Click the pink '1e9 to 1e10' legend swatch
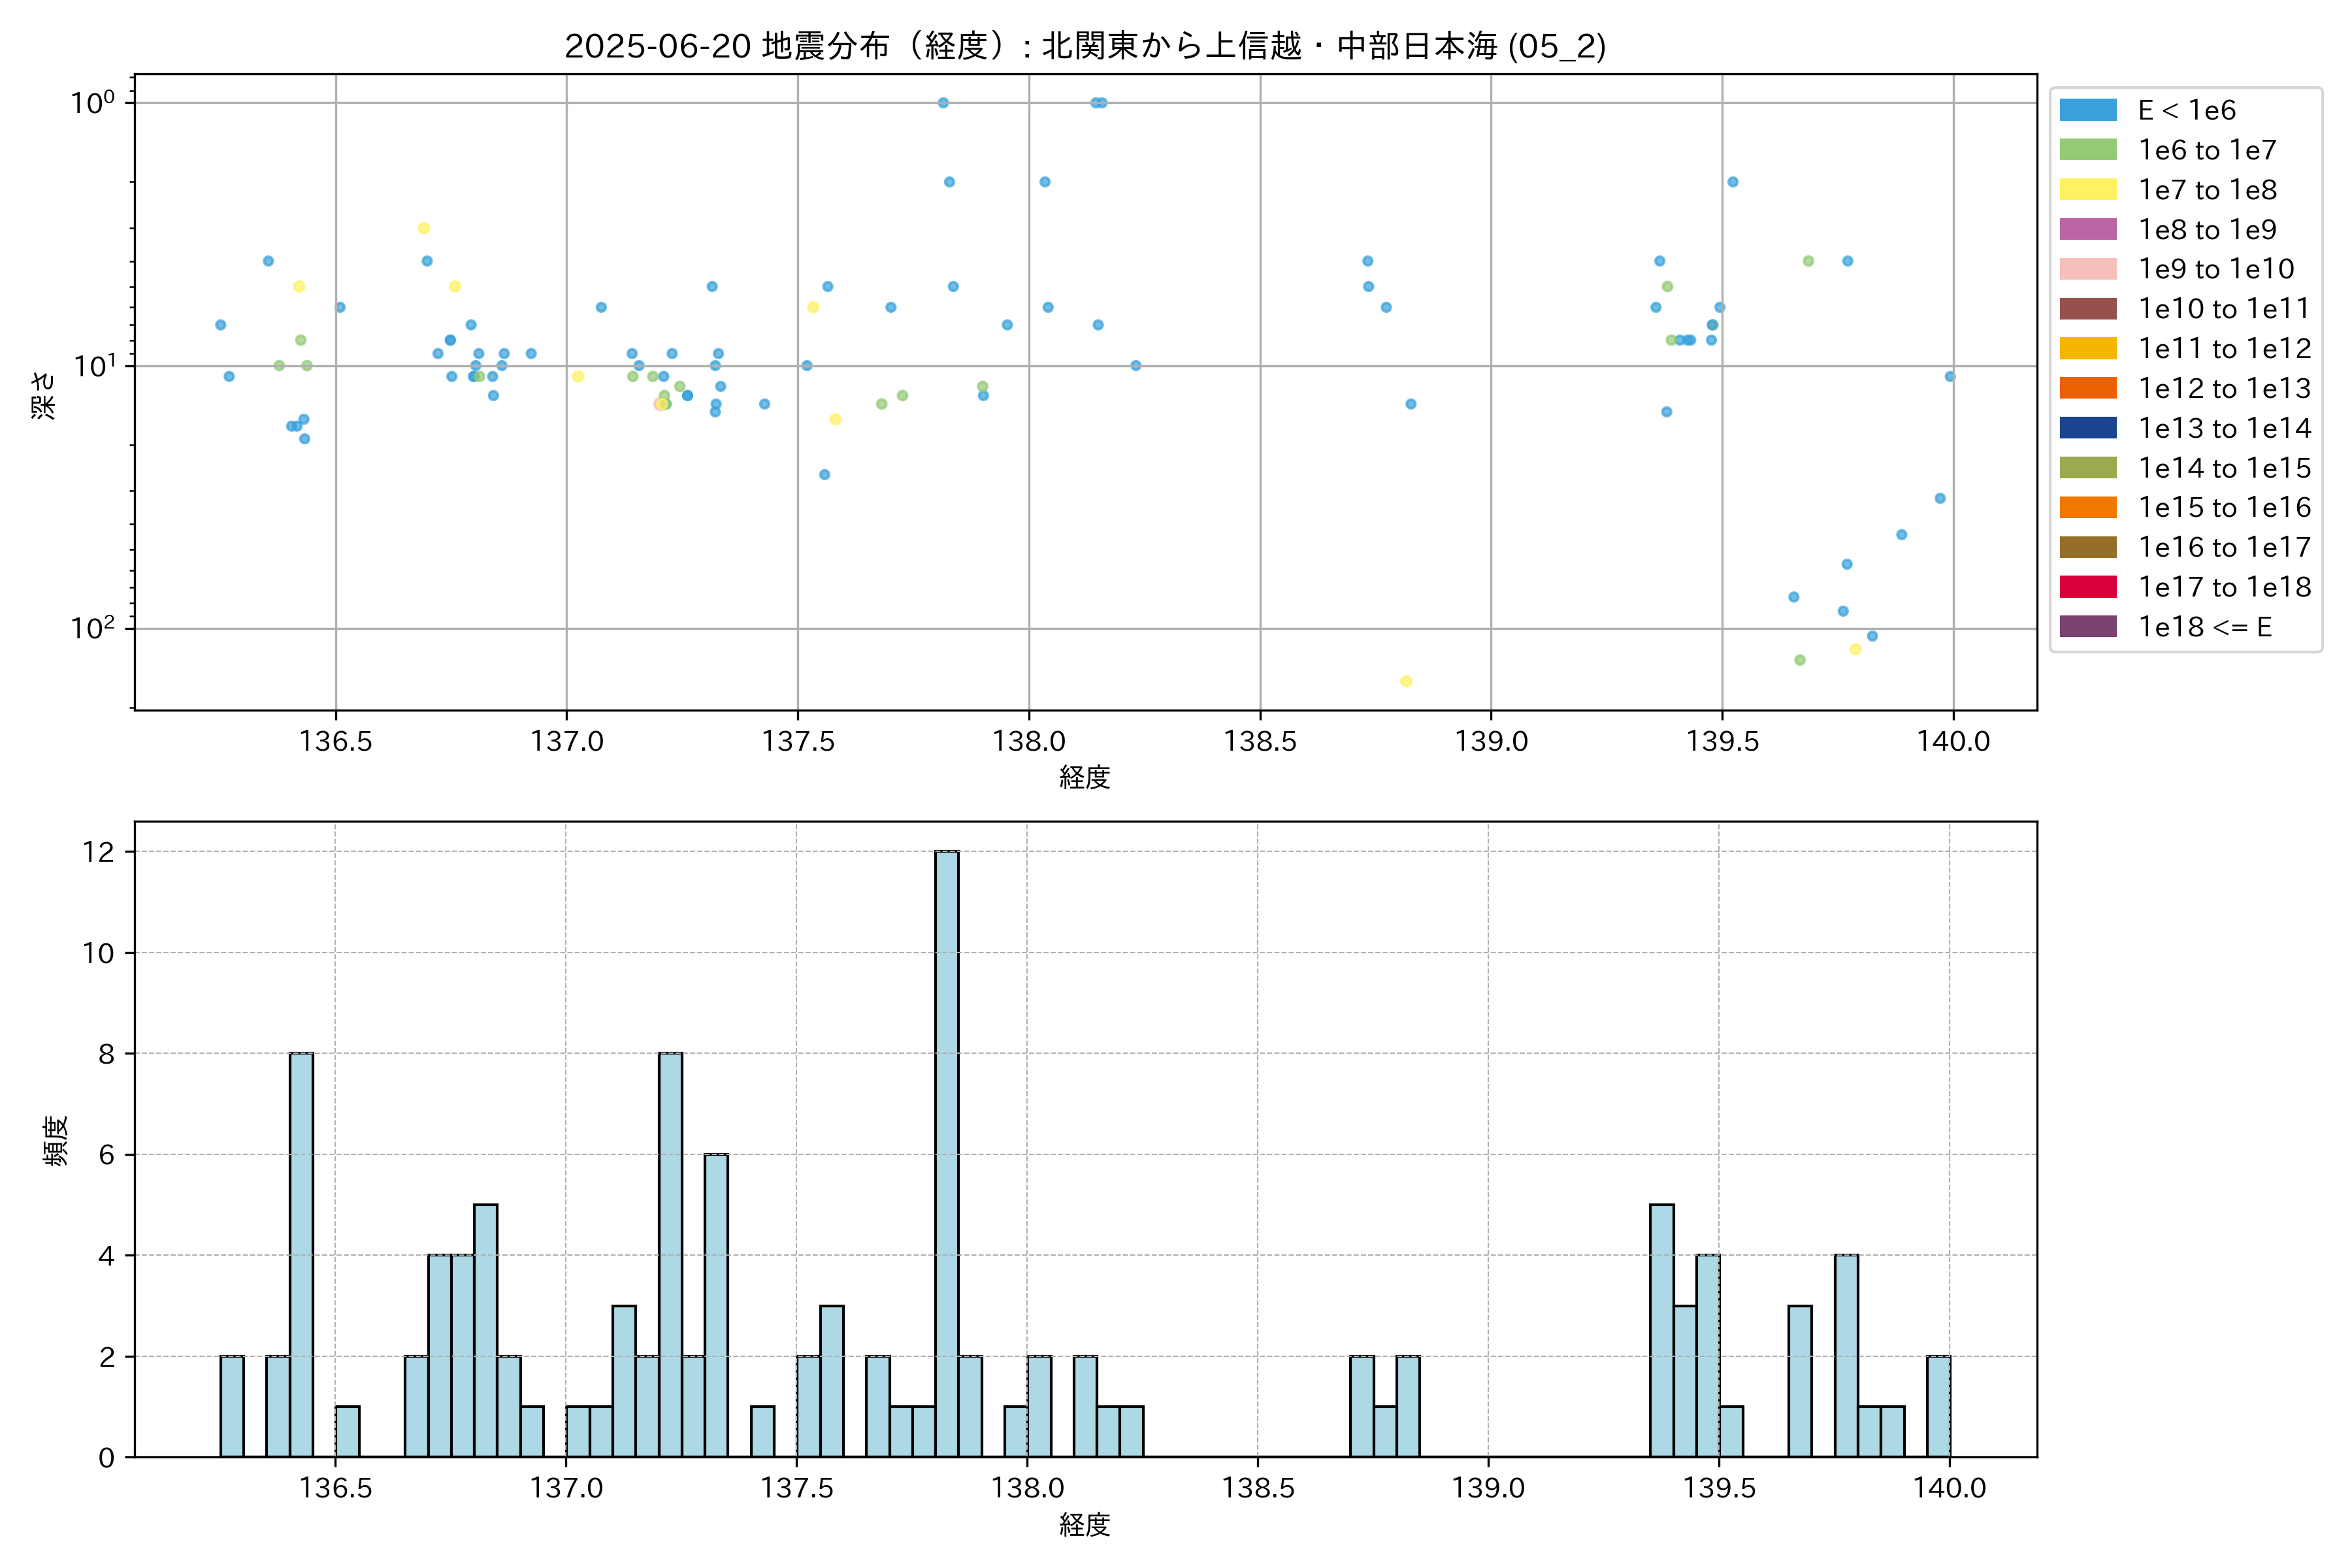Viewport: 2352px width, 1568px height. pos(2088,269)
